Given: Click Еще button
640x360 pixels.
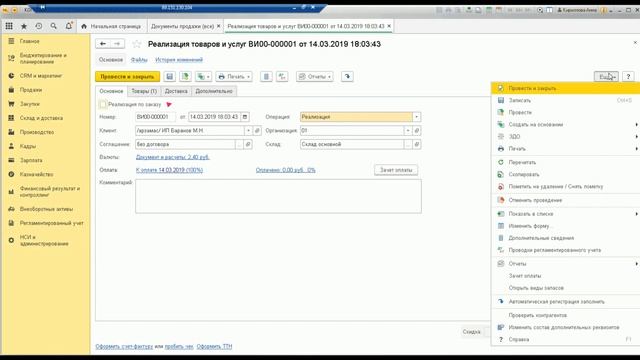Looking at the screenshot, I should point(606,76).
